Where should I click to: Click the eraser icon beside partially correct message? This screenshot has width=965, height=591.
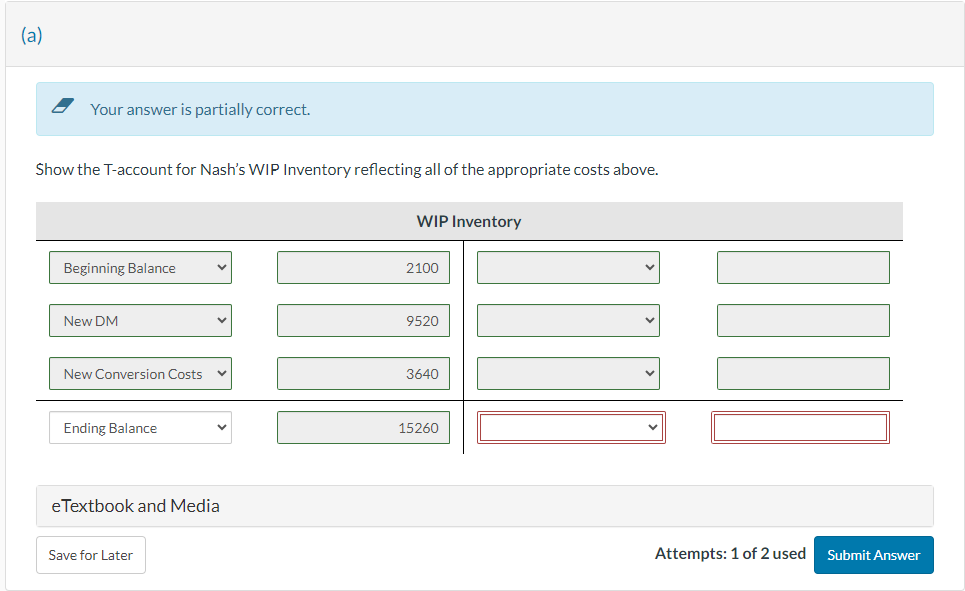coord(63,106)
